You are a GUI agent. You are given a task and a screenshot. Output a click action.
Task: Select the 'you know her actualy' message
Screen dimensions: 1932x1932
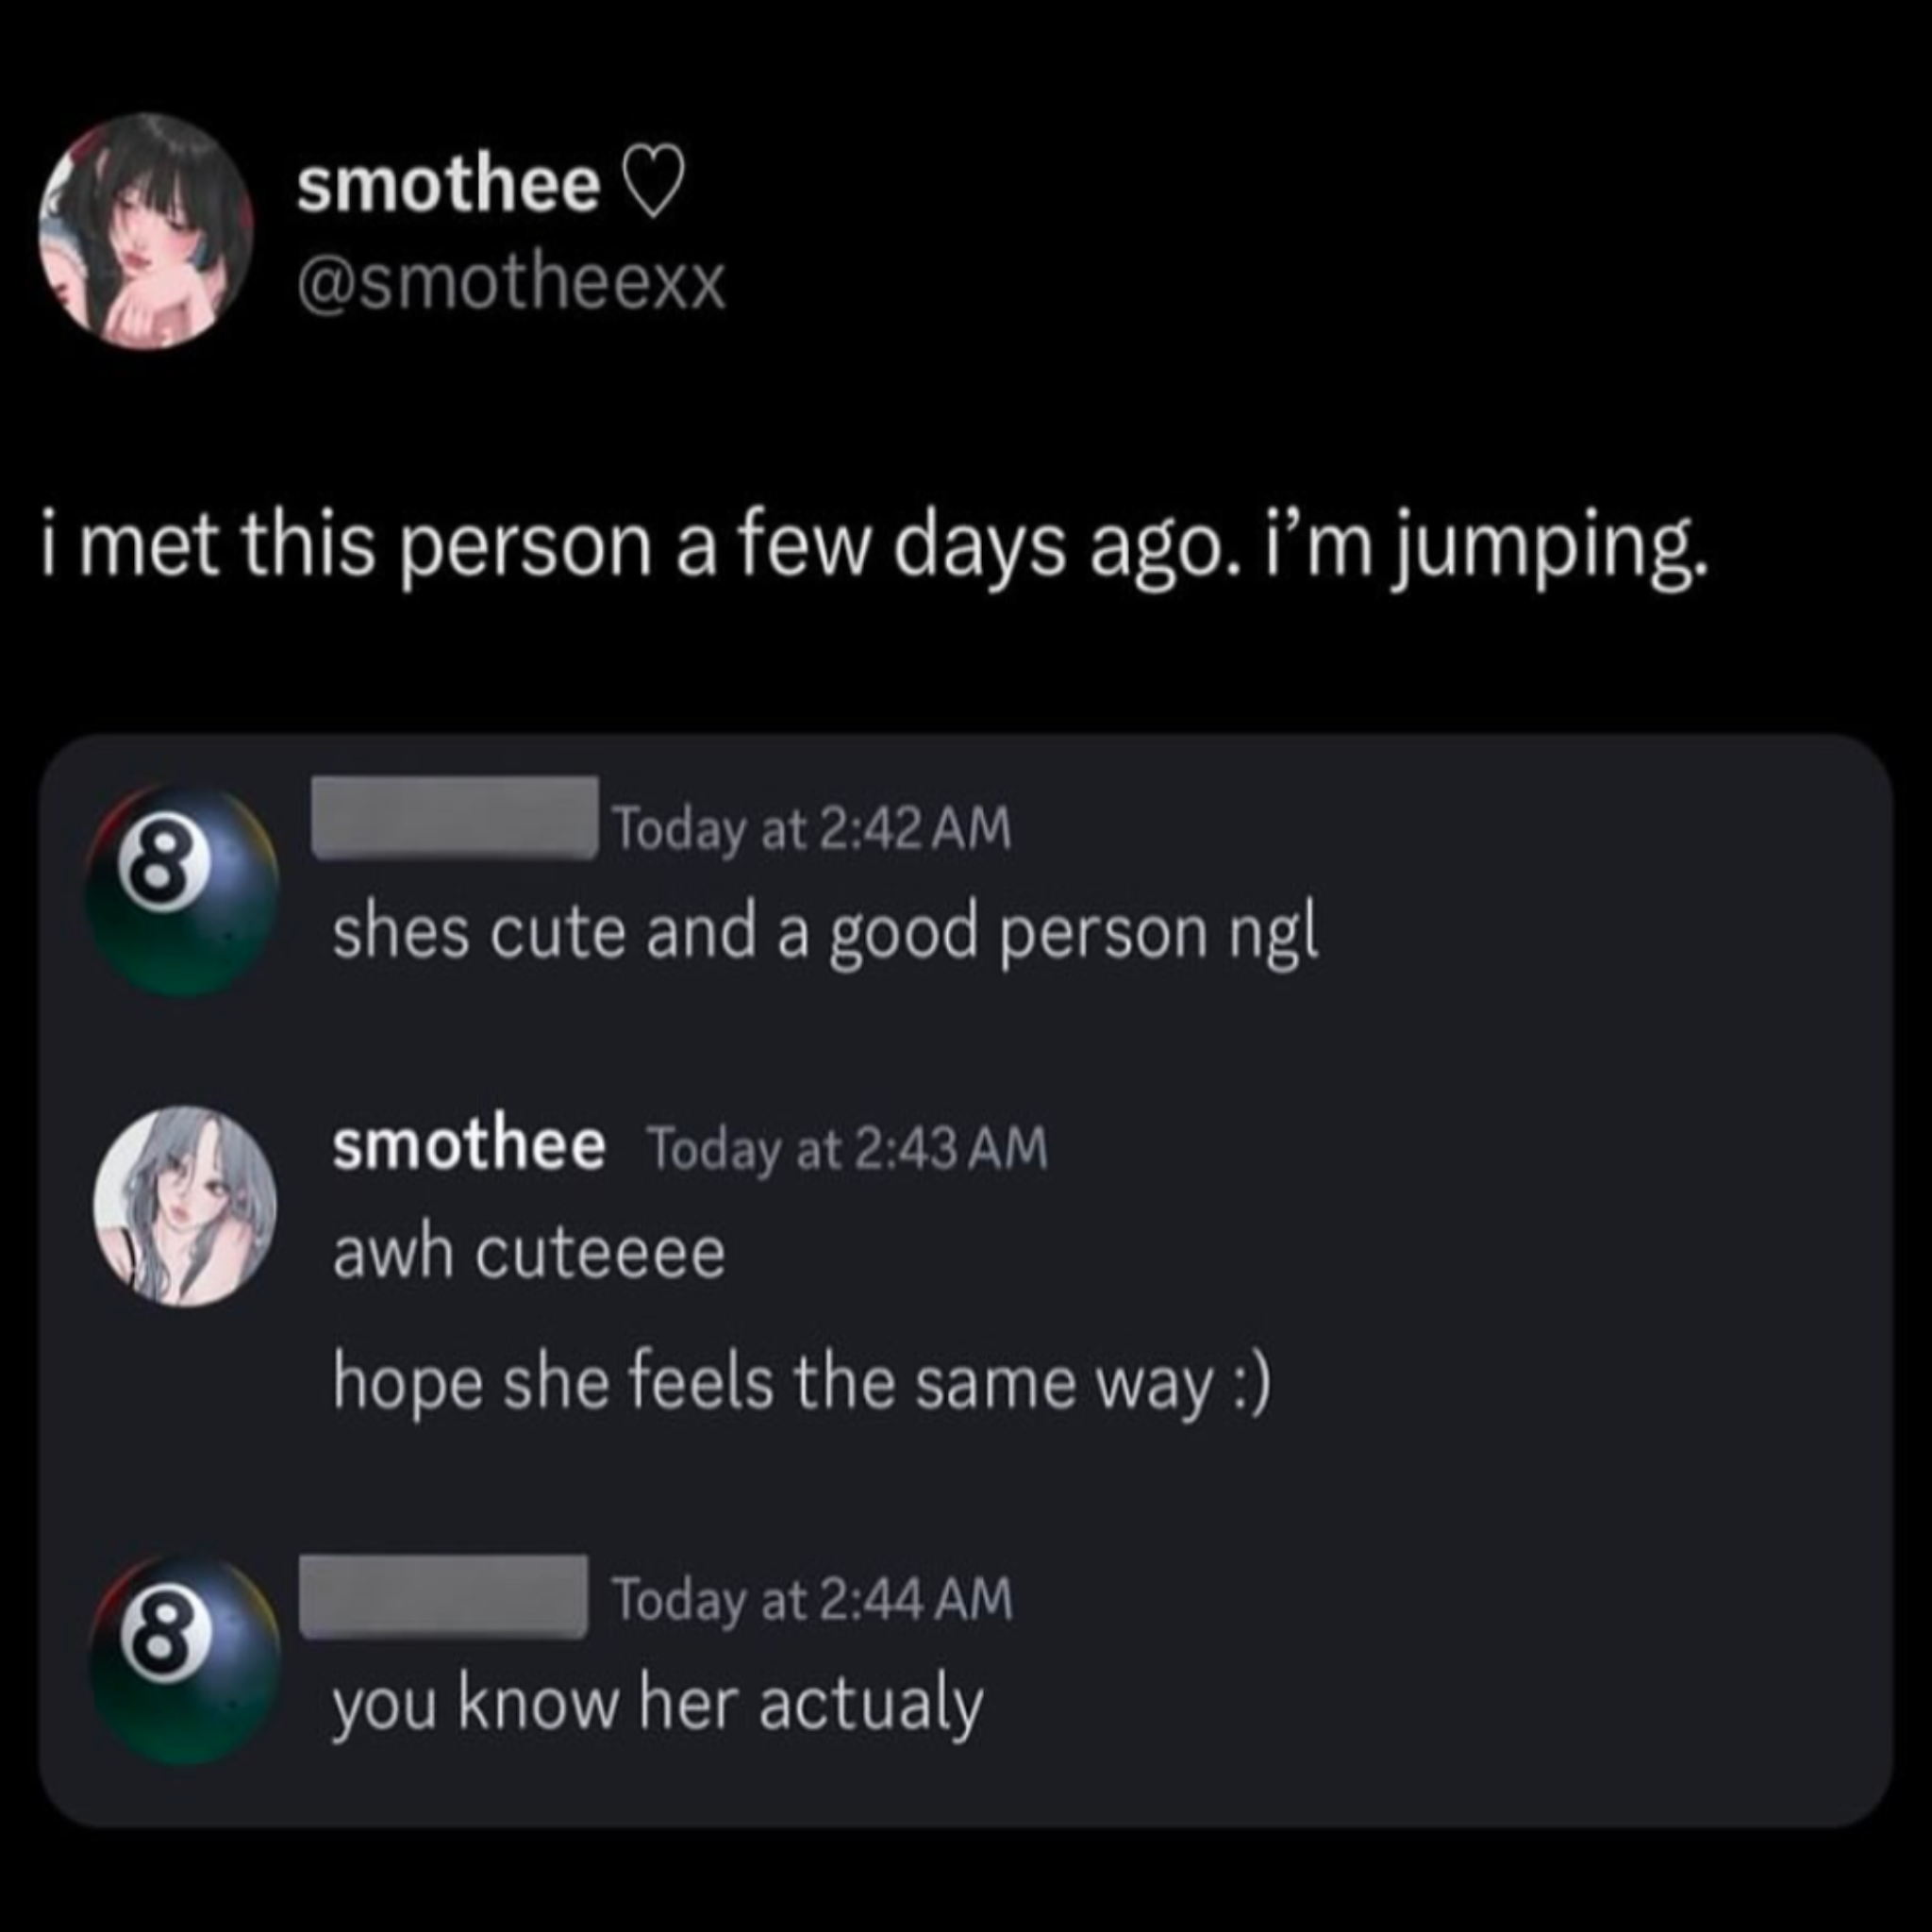658,1704
